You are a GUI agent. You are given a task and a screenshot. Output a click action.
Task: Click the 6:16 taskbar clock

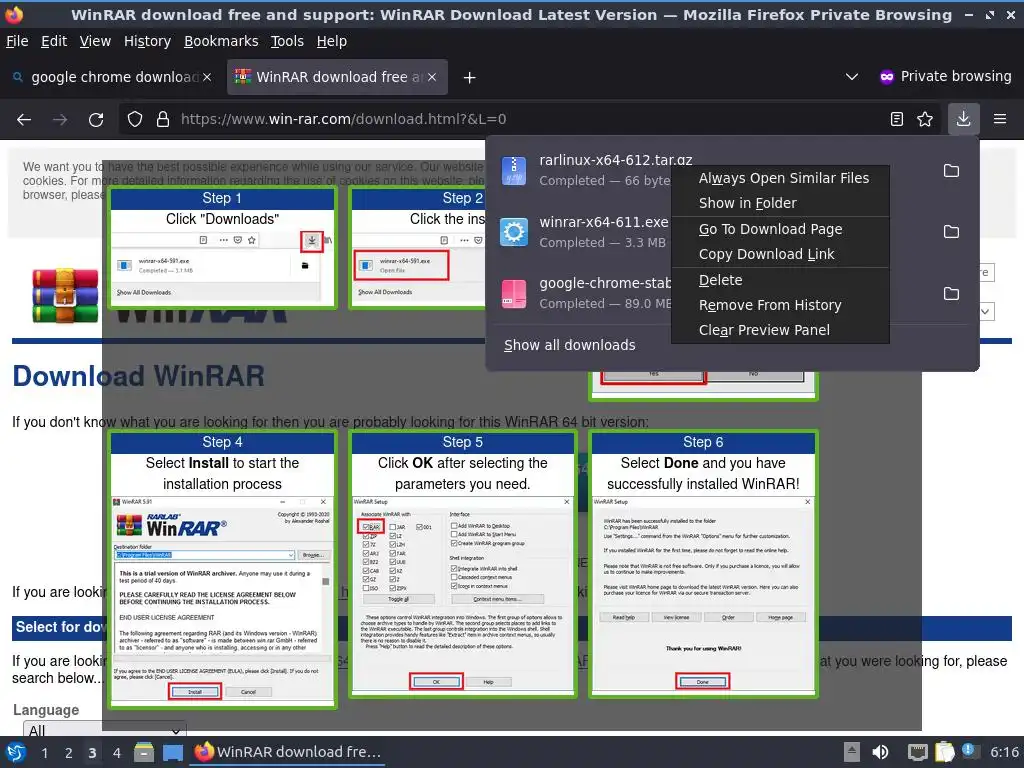tap(1004, 752)
